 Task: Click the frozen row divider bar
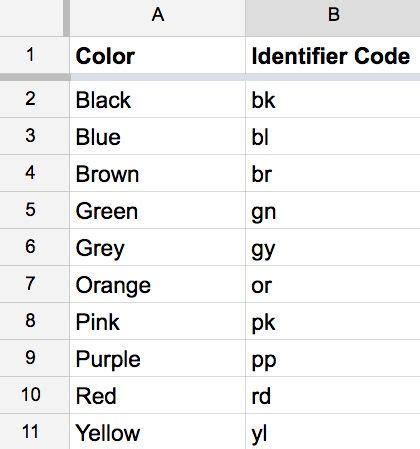click(210, 77)
